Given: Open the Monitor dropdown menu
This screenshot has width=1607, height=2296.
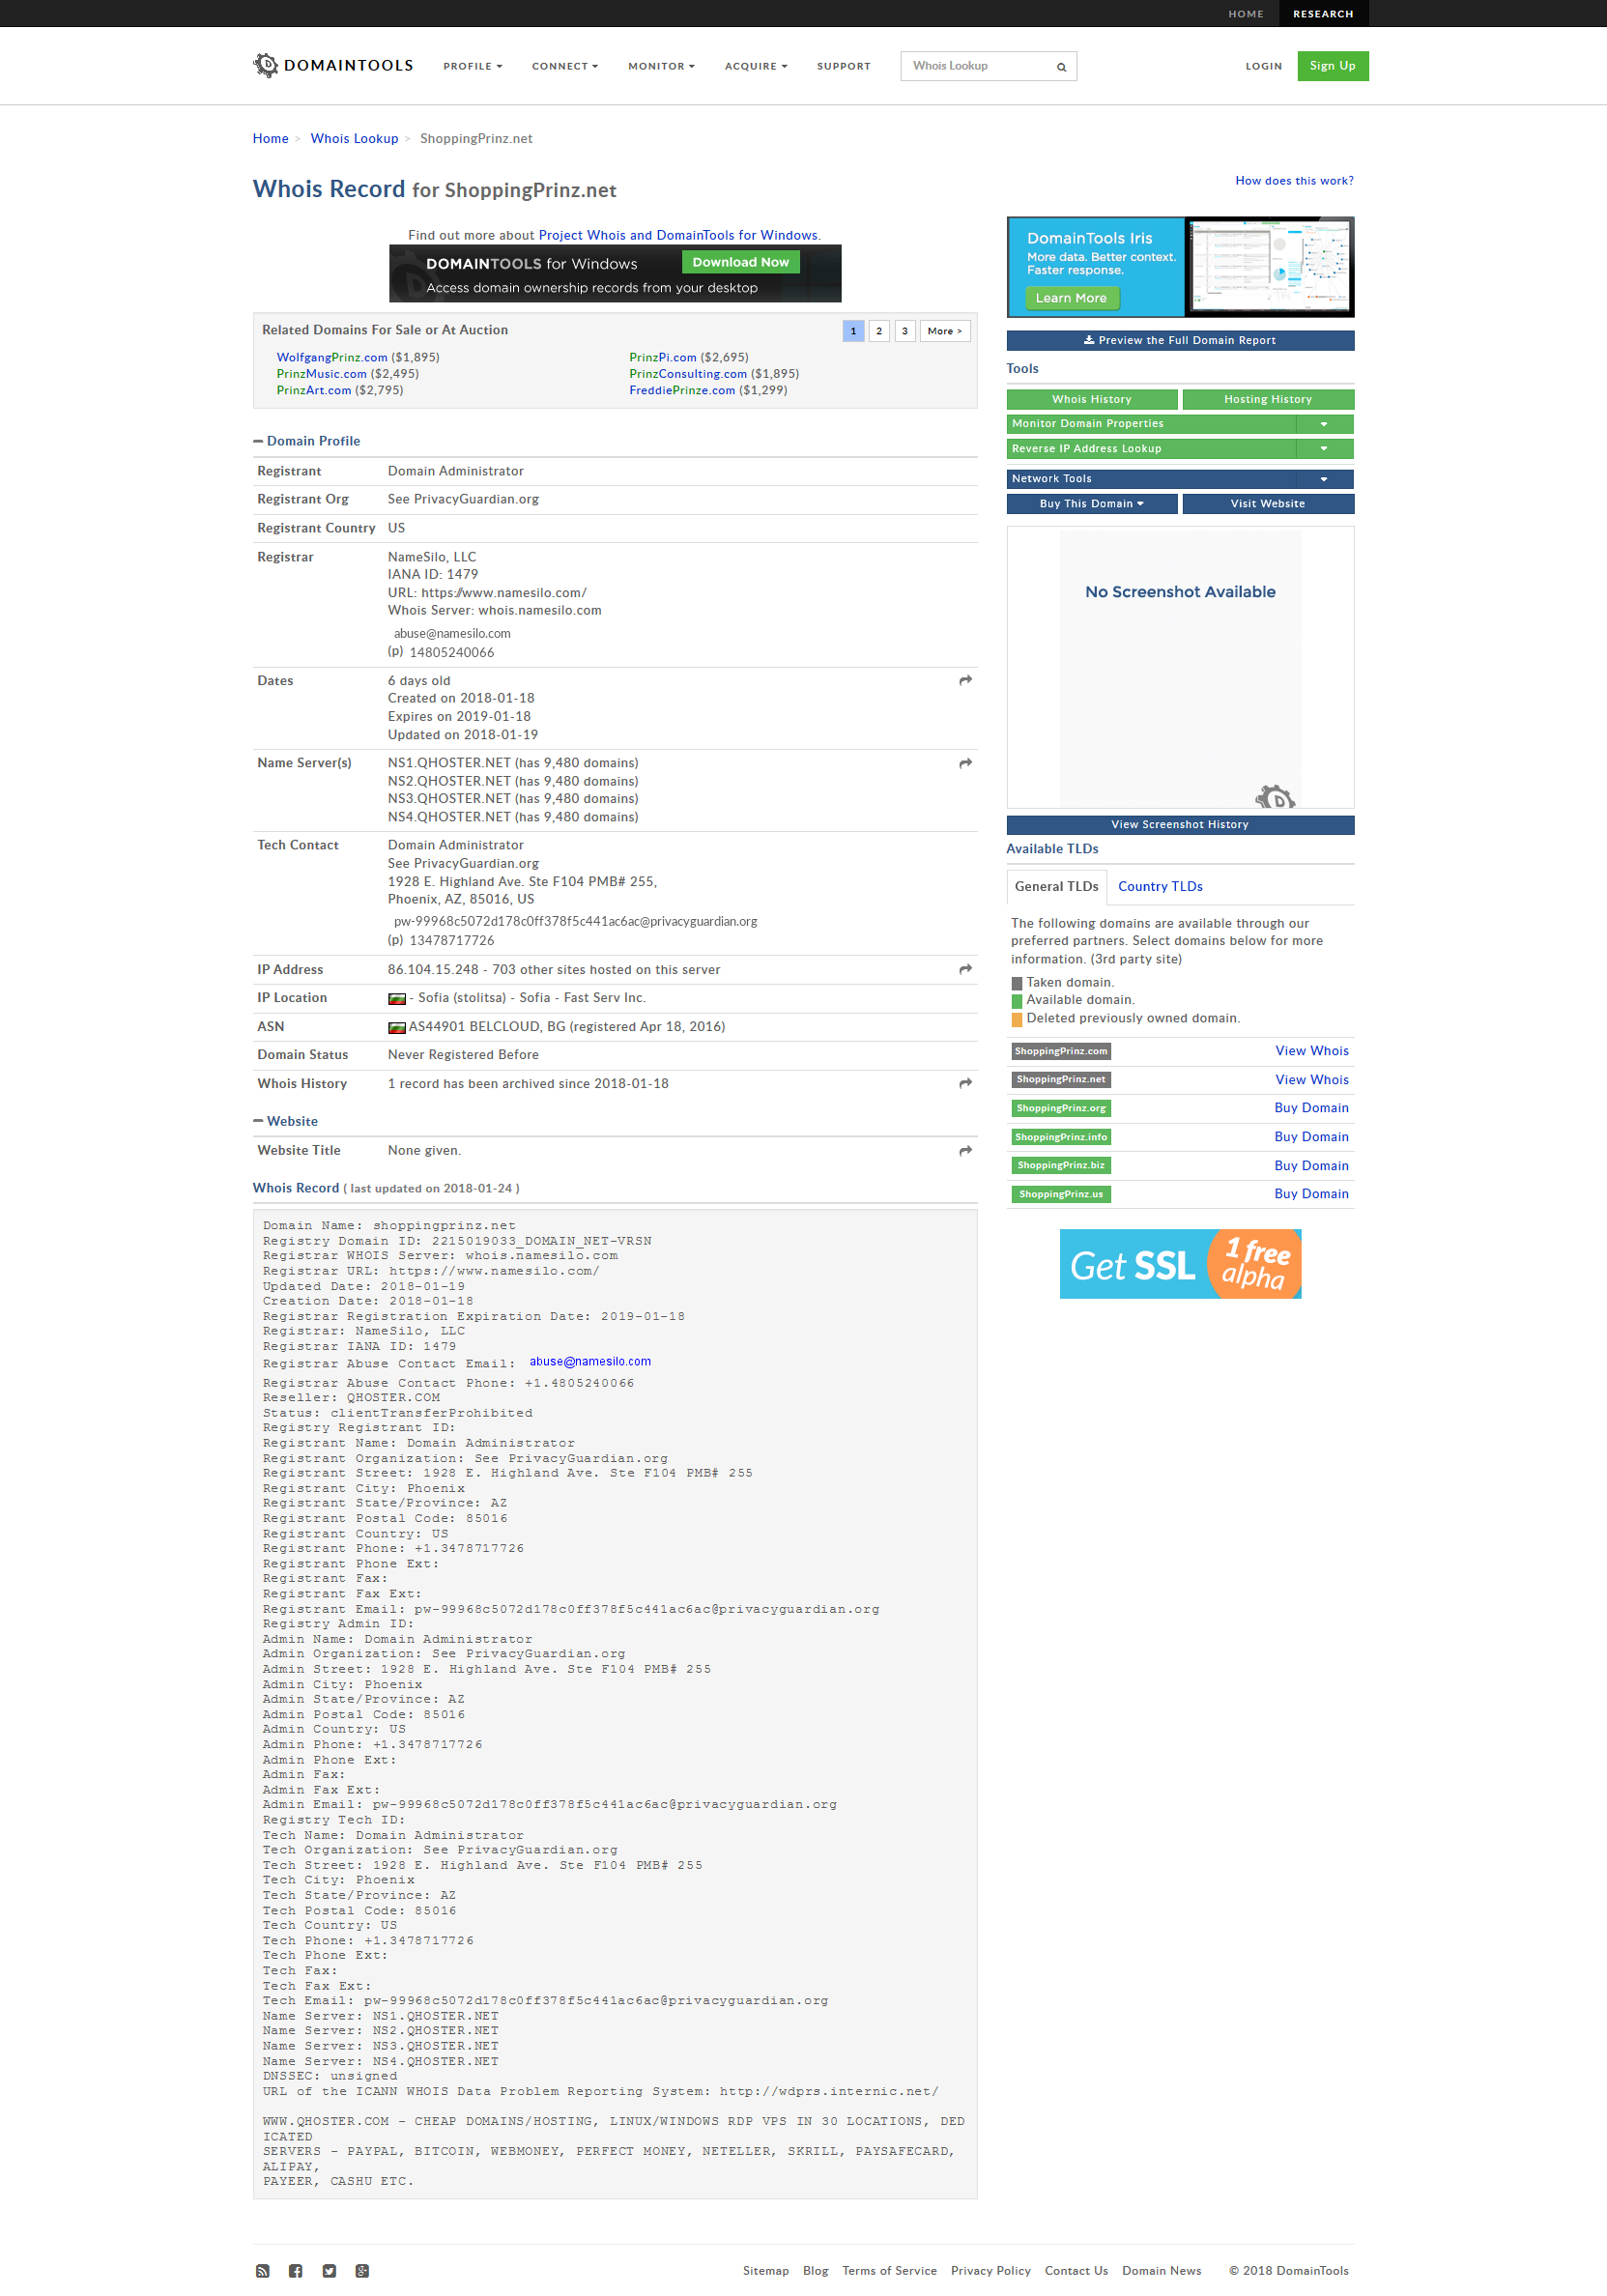Looking at the screenshot, I should [661, 66].
